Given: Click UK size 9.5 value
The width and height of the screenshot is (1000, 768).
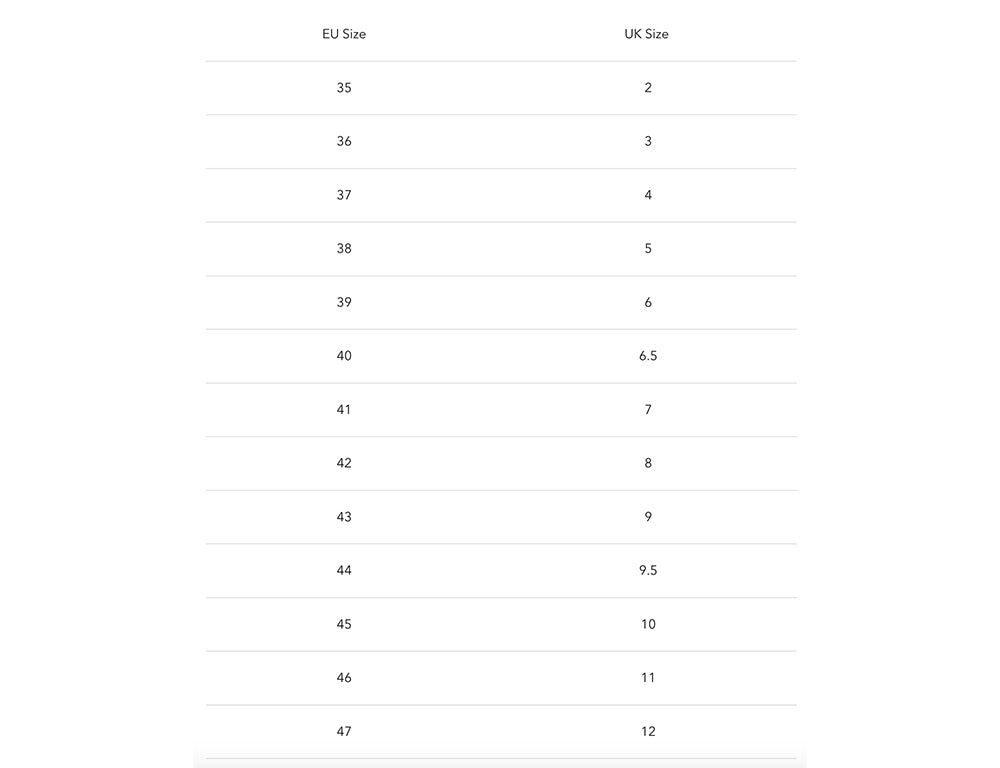Looking at the screenshot, I should coord(648,570).
